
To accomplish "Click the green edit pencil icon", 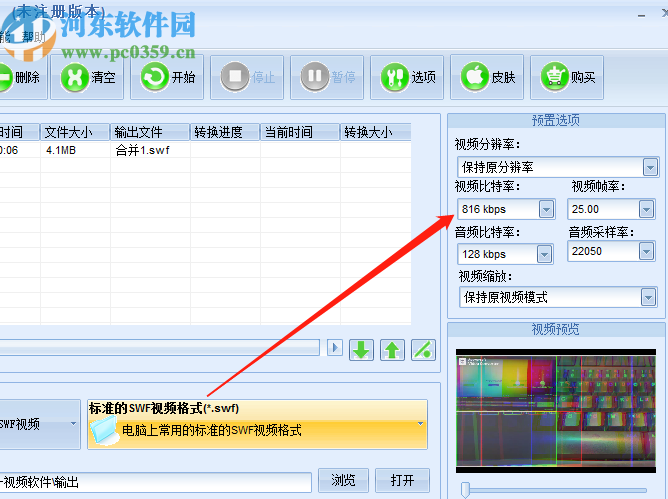I will click(x=423, y=350).
